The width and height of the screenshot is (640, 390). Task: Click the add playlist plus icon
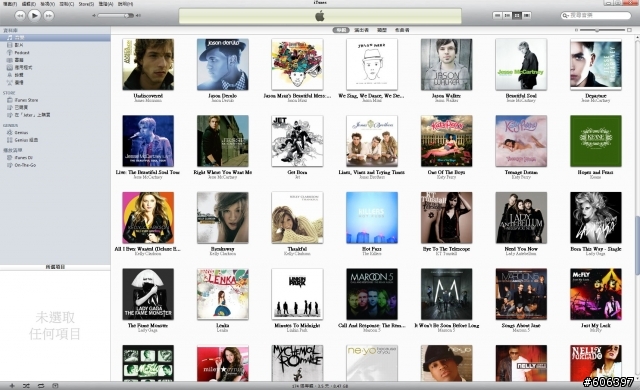pos(12,386)
